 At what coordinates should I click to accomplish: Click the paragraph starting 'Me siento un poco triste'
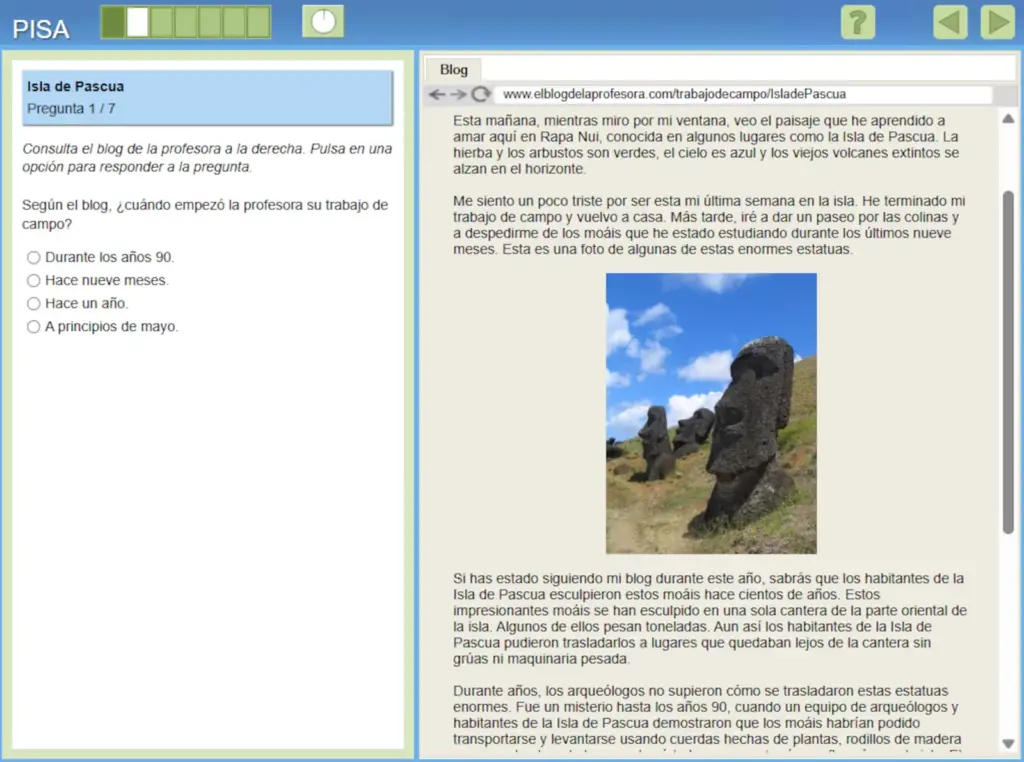tap(709, 225)
